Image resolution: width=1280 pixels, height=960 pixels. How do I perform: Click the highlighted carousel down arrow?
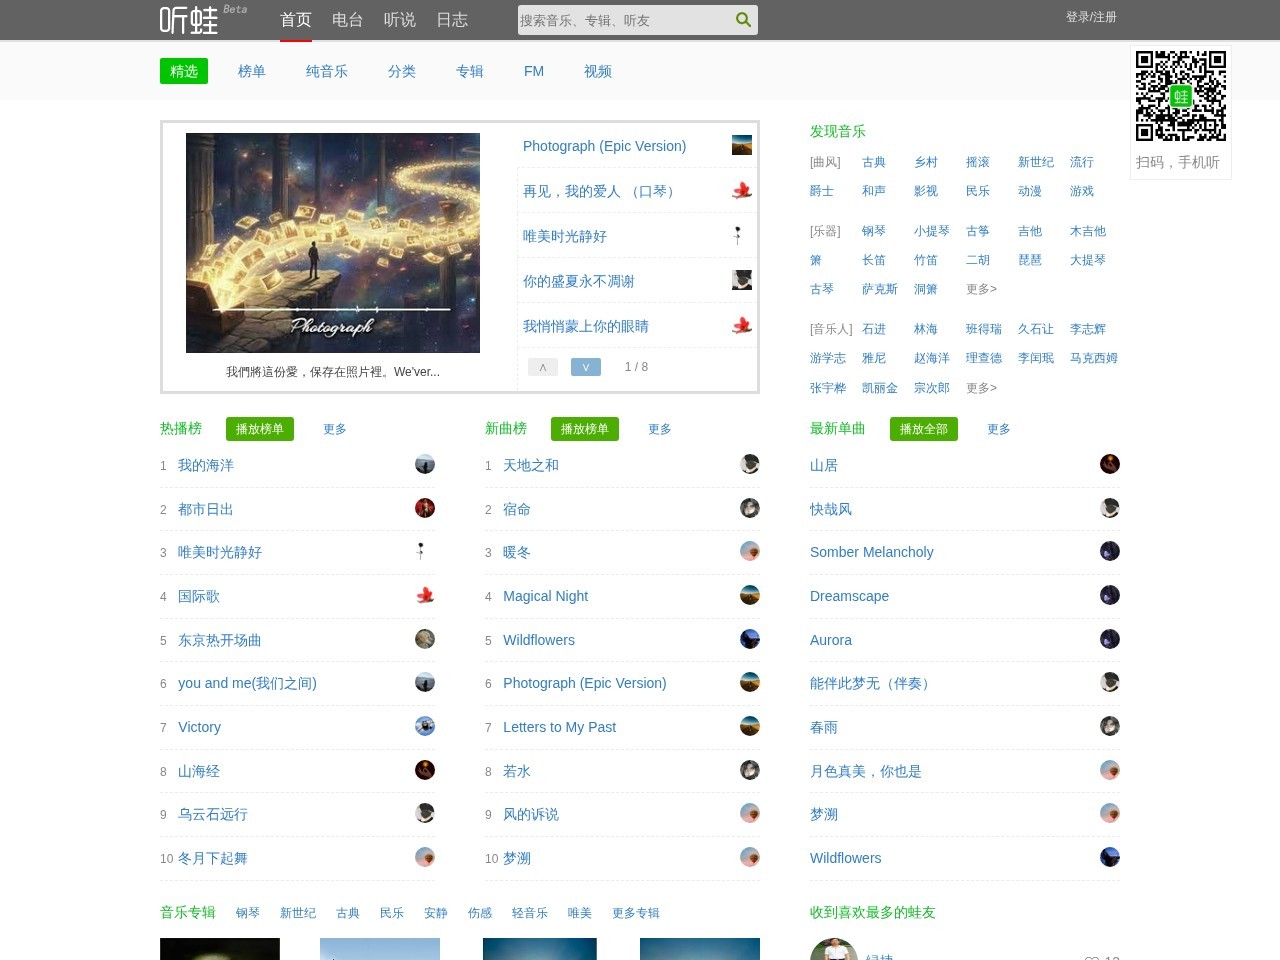click(586, 367)
